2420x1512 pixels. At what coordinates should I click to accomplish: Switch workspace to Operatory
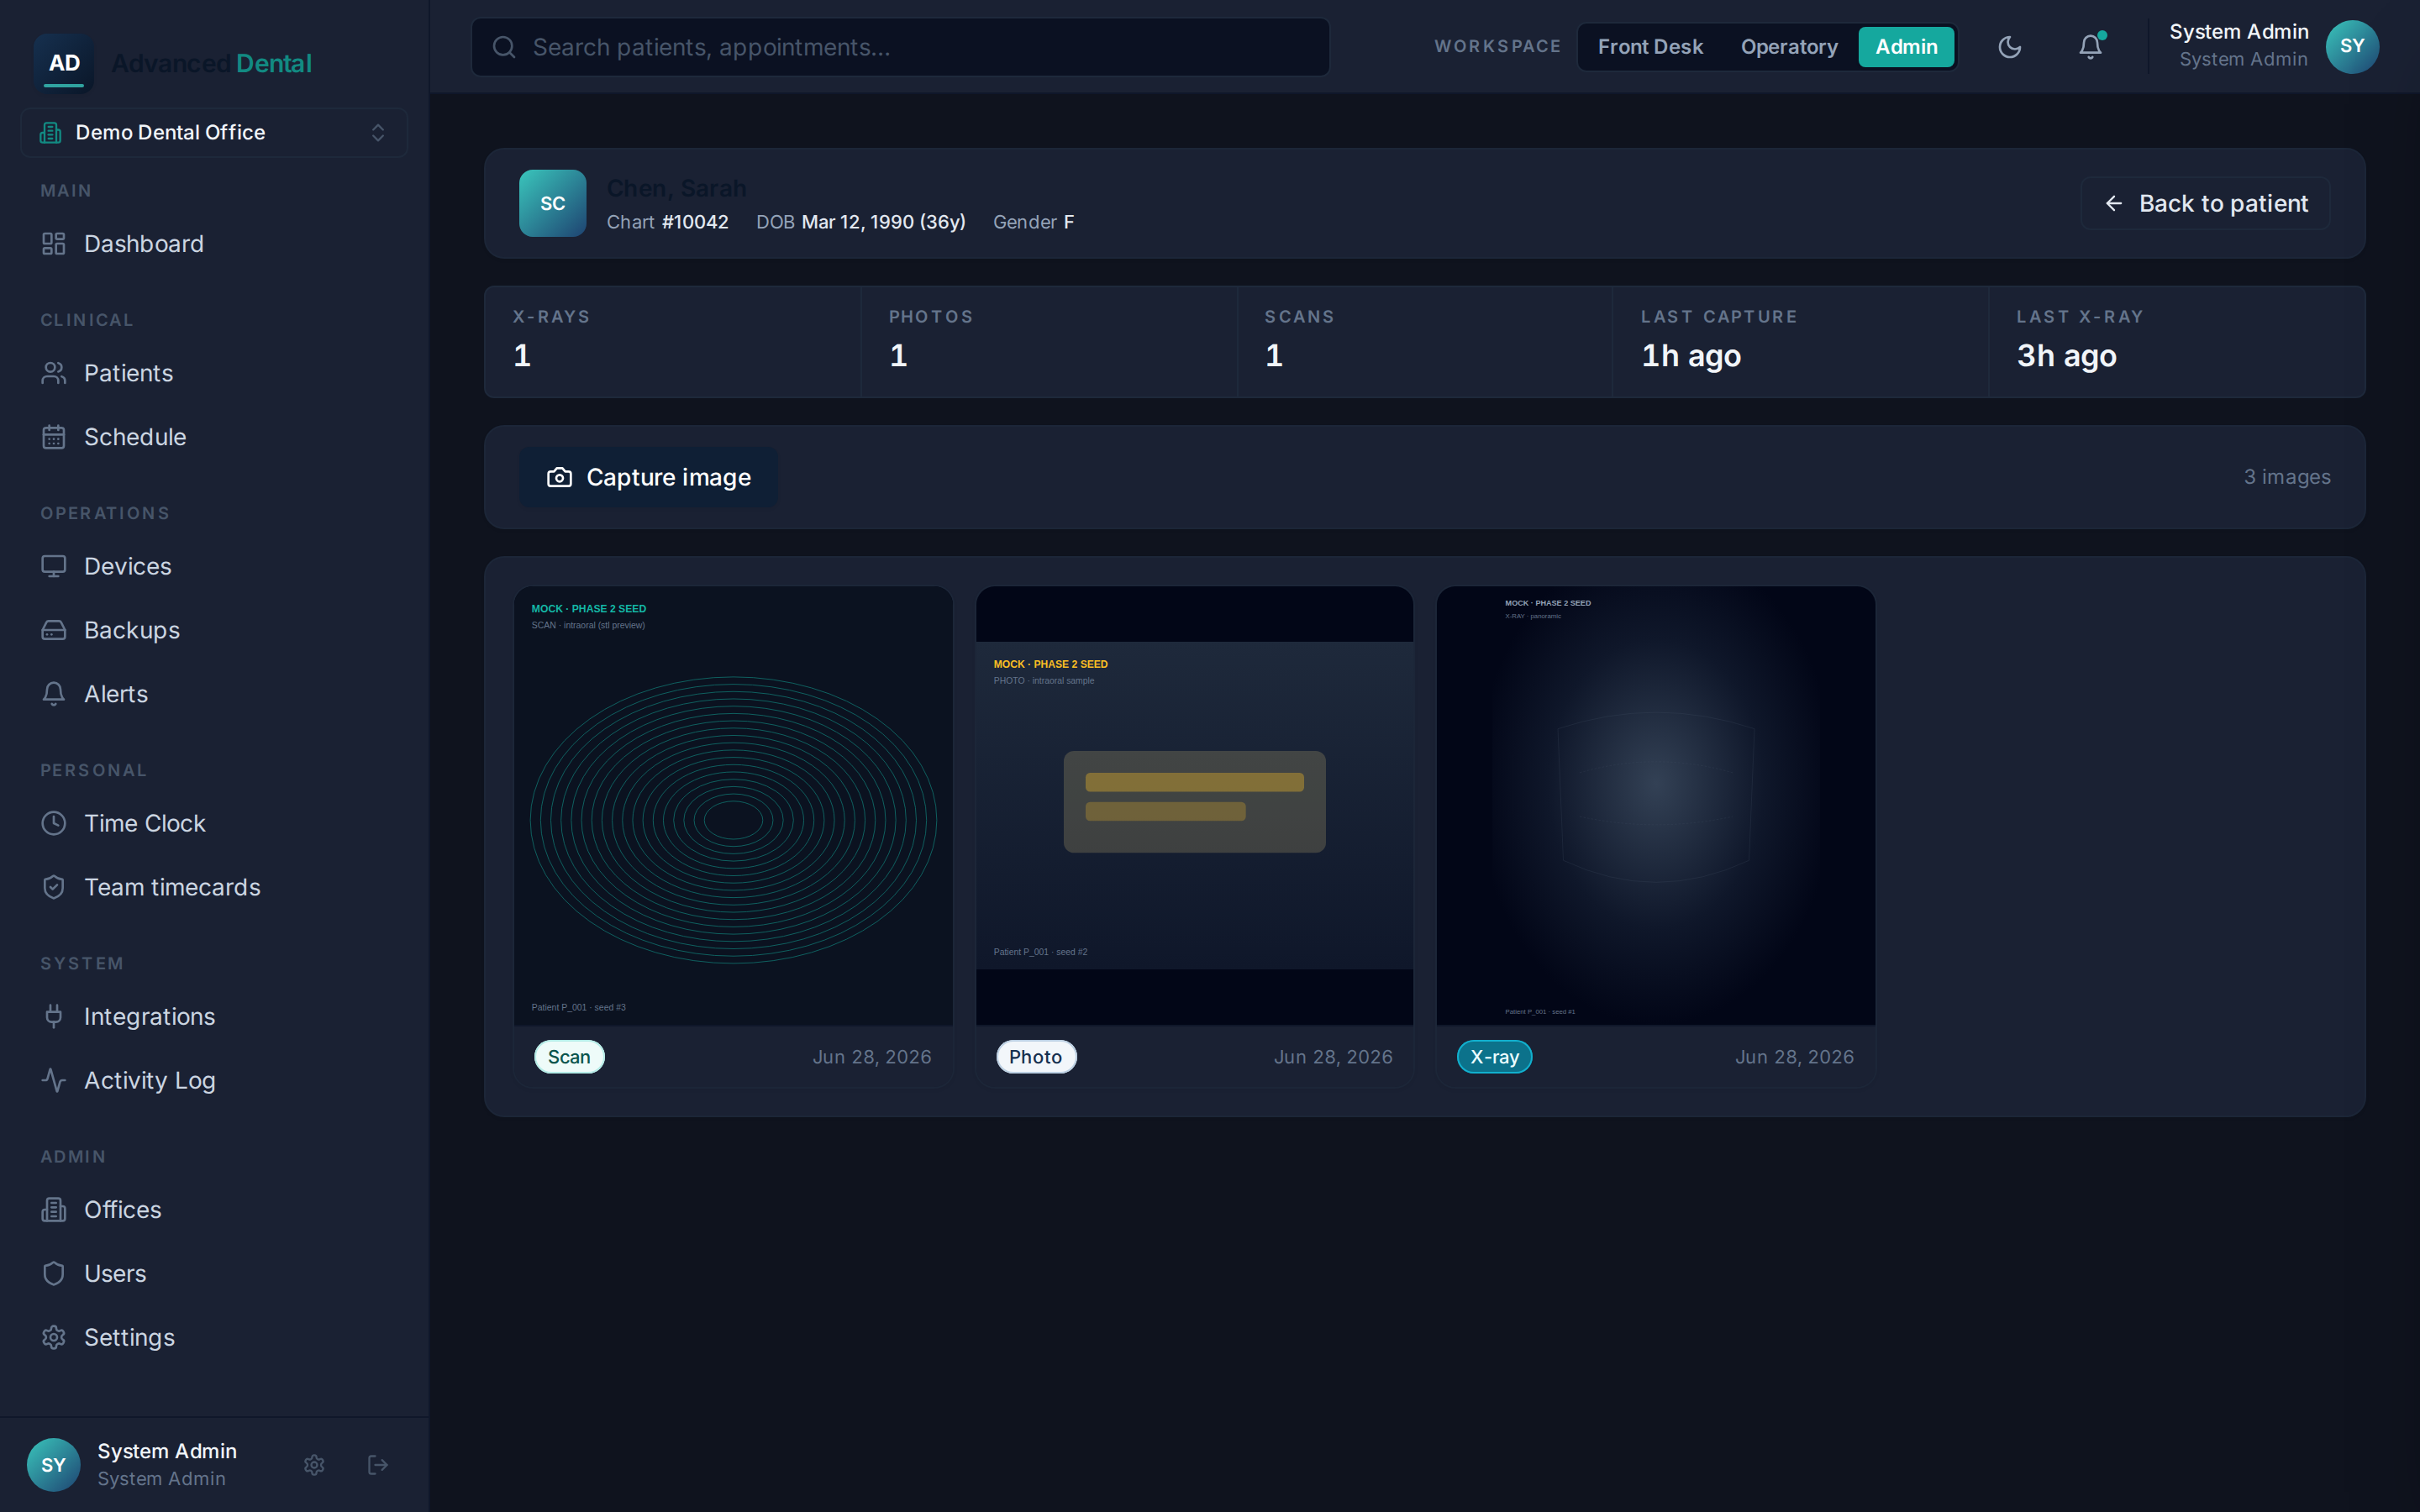[1789, 47]
